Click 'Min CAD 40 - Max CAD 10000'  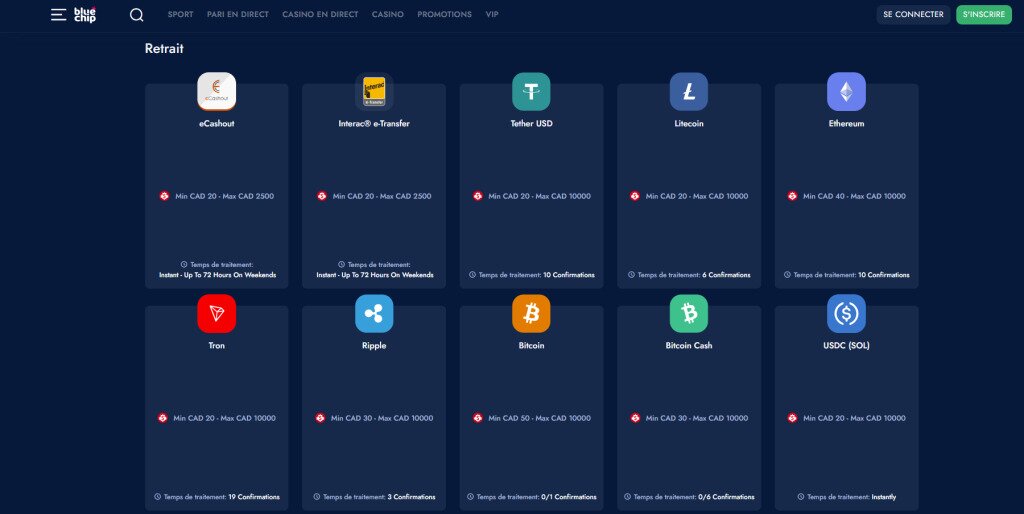click(854, 196)
